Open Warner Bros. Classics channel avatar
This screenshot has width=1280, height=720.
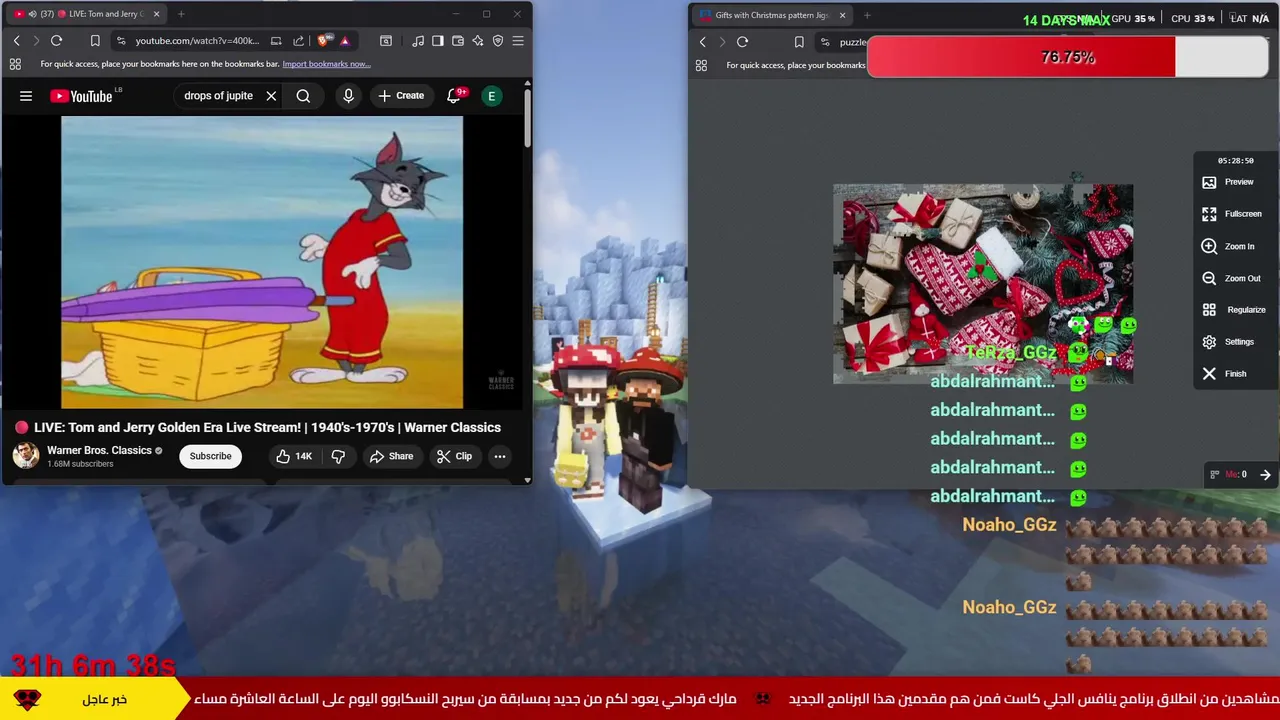click(x=26, y=456)
